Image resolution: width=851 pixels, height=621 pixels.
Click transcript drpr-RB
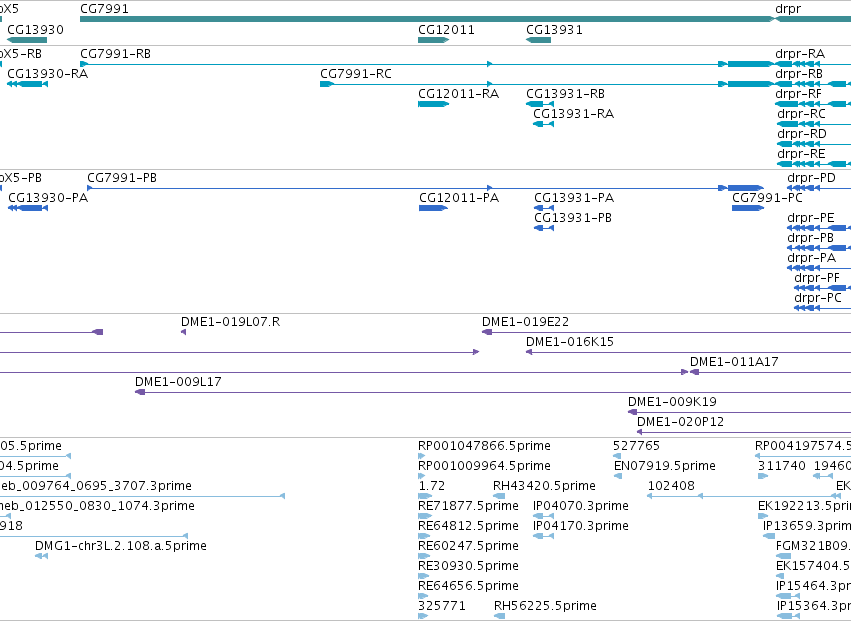tap(813, 84)
